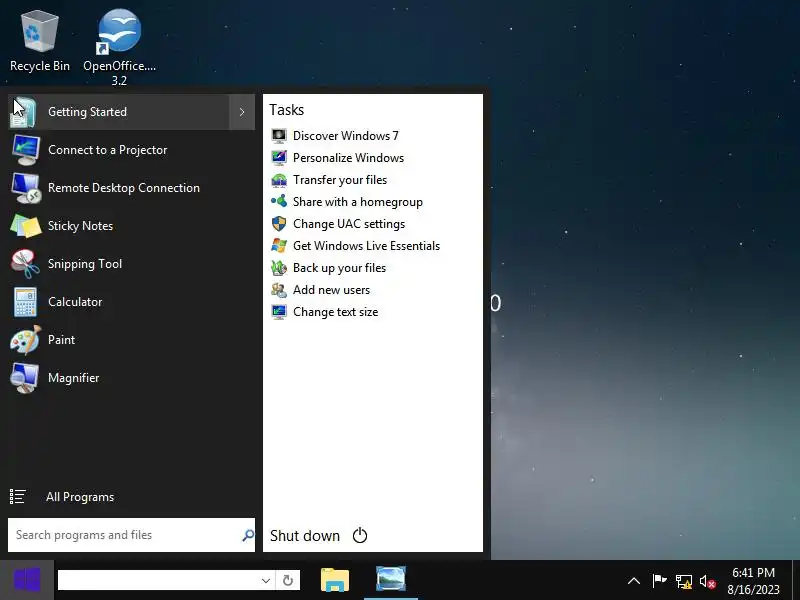Image resolution: width=800 pixels, height=600 pixels.
Task: Open All Programs list
Action: click(x=131, y=496)
